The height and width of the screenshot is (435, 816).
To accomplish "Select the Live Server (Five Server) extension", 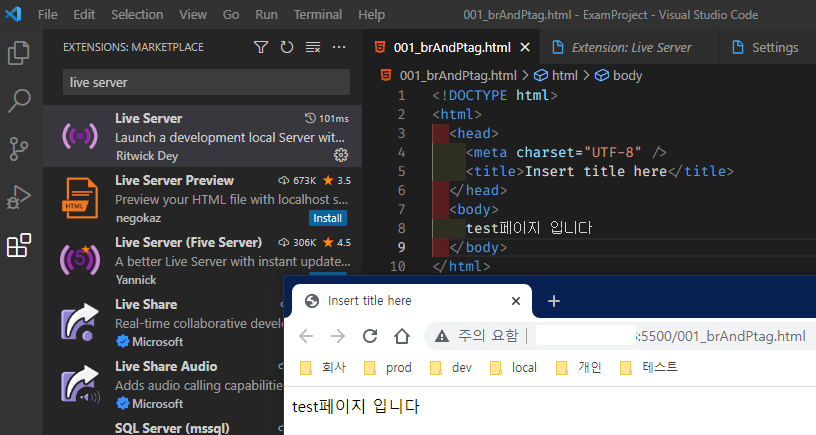I will [202, 259].
